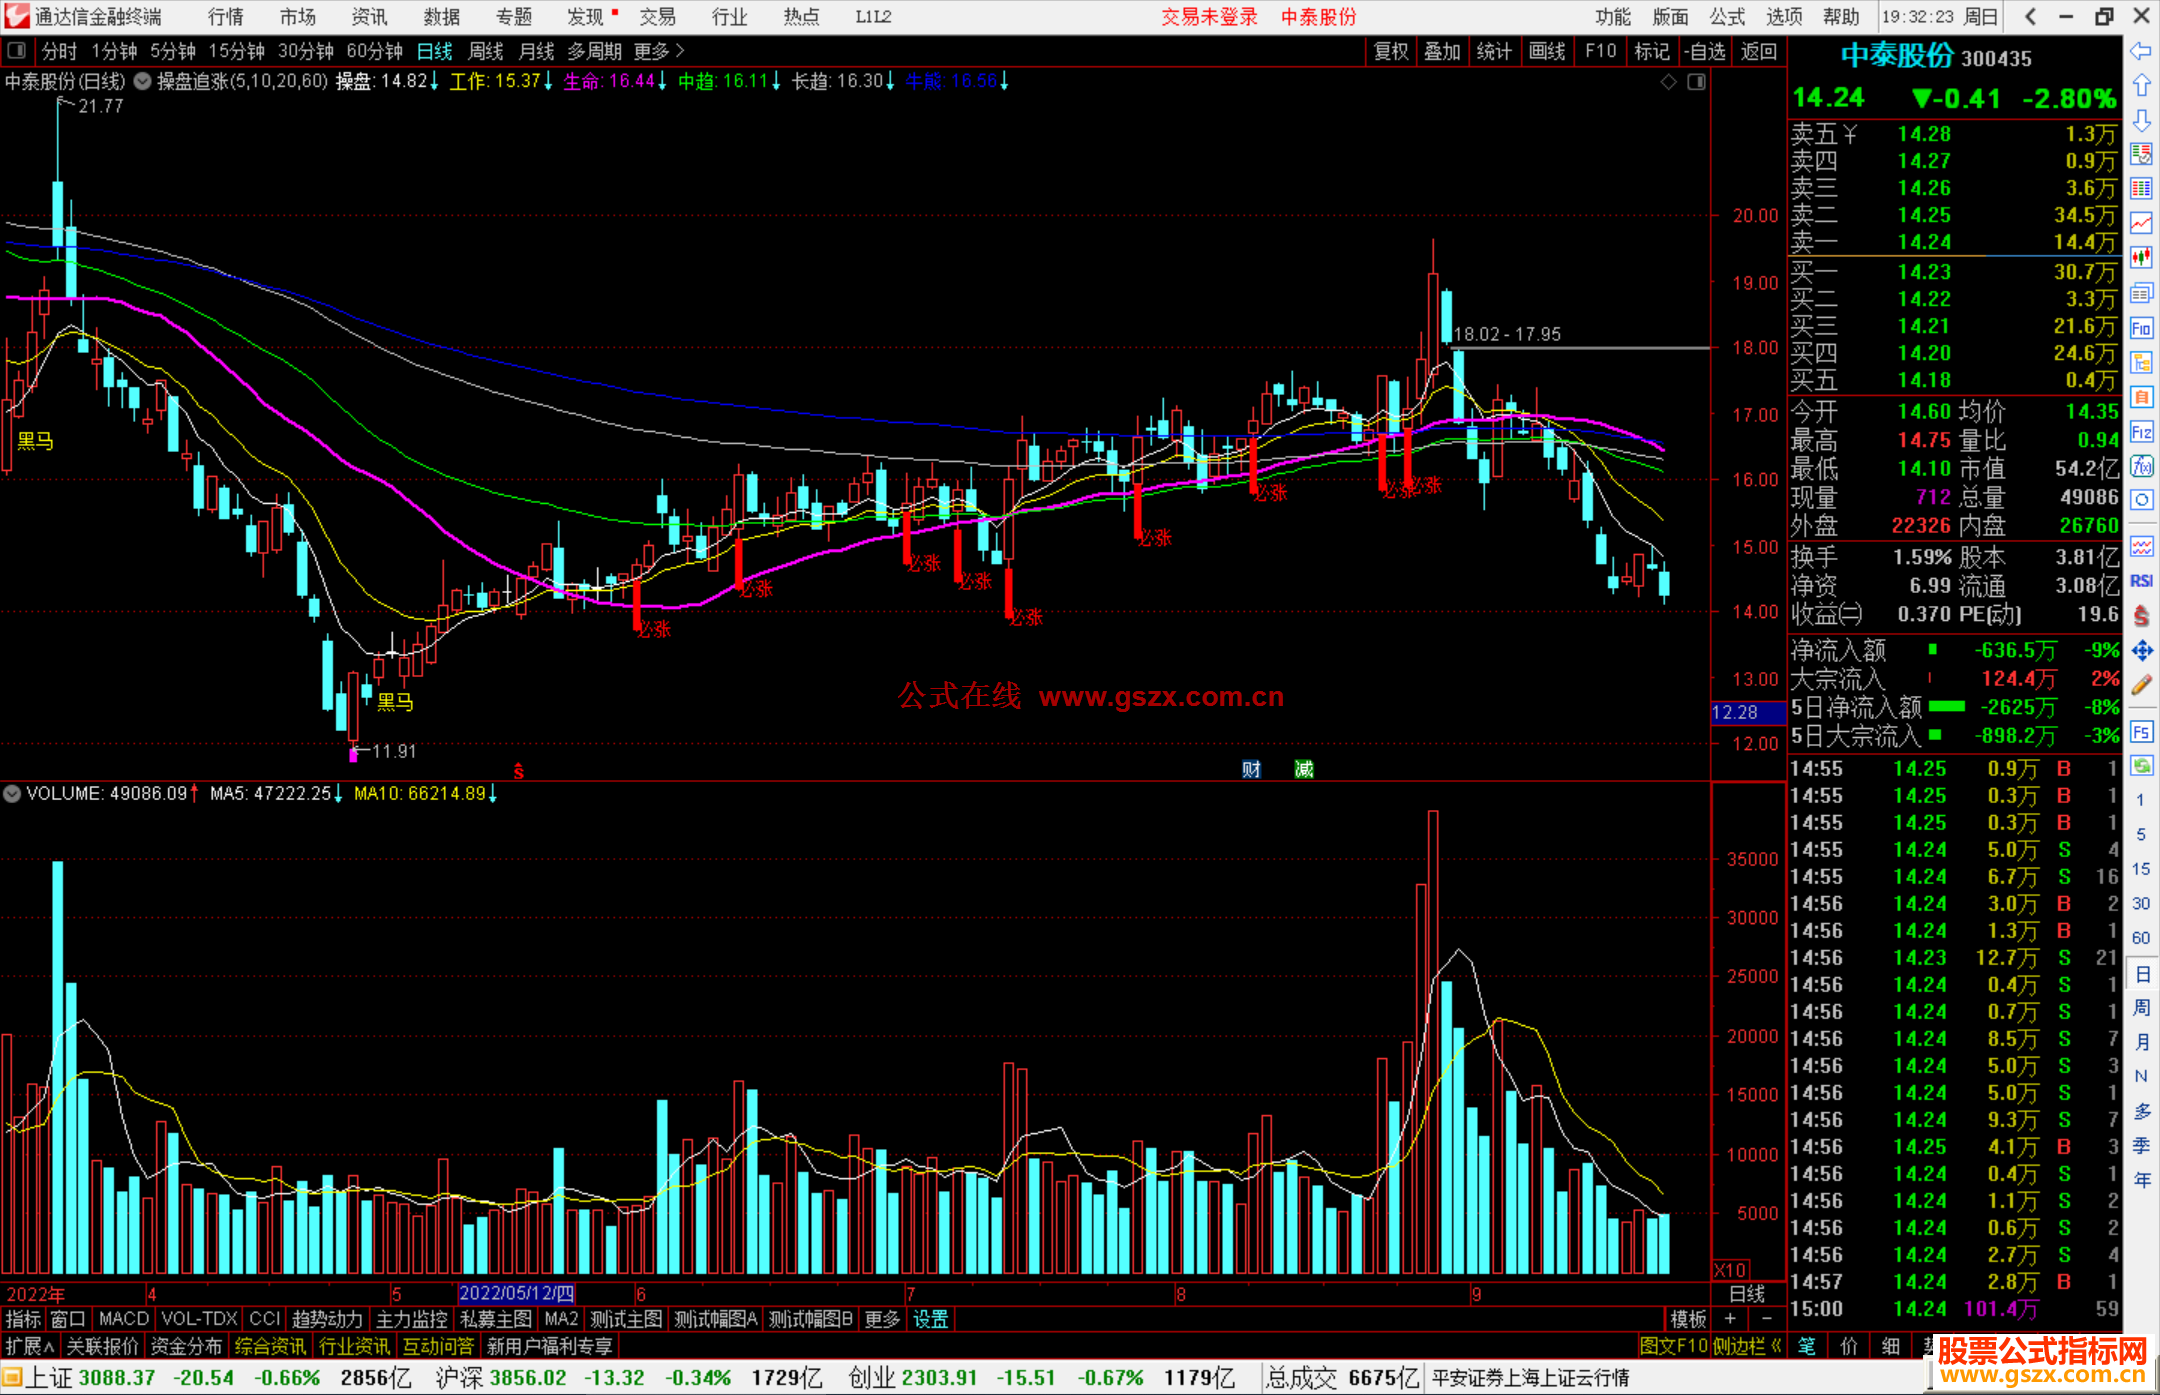Switch sidebar period to 60 minute
The image size is (2160, 1395).
2141,938
